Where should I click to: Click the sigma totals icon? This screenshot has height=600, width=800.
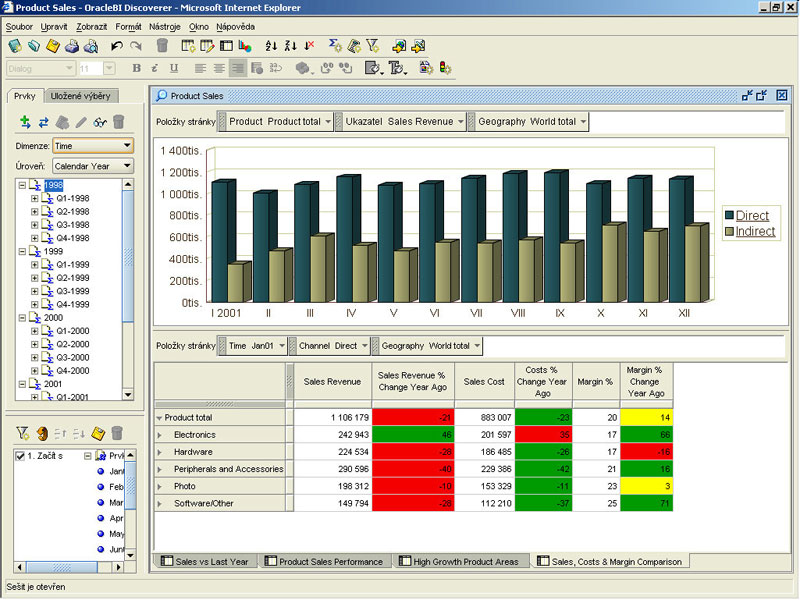tap(335, 46)
